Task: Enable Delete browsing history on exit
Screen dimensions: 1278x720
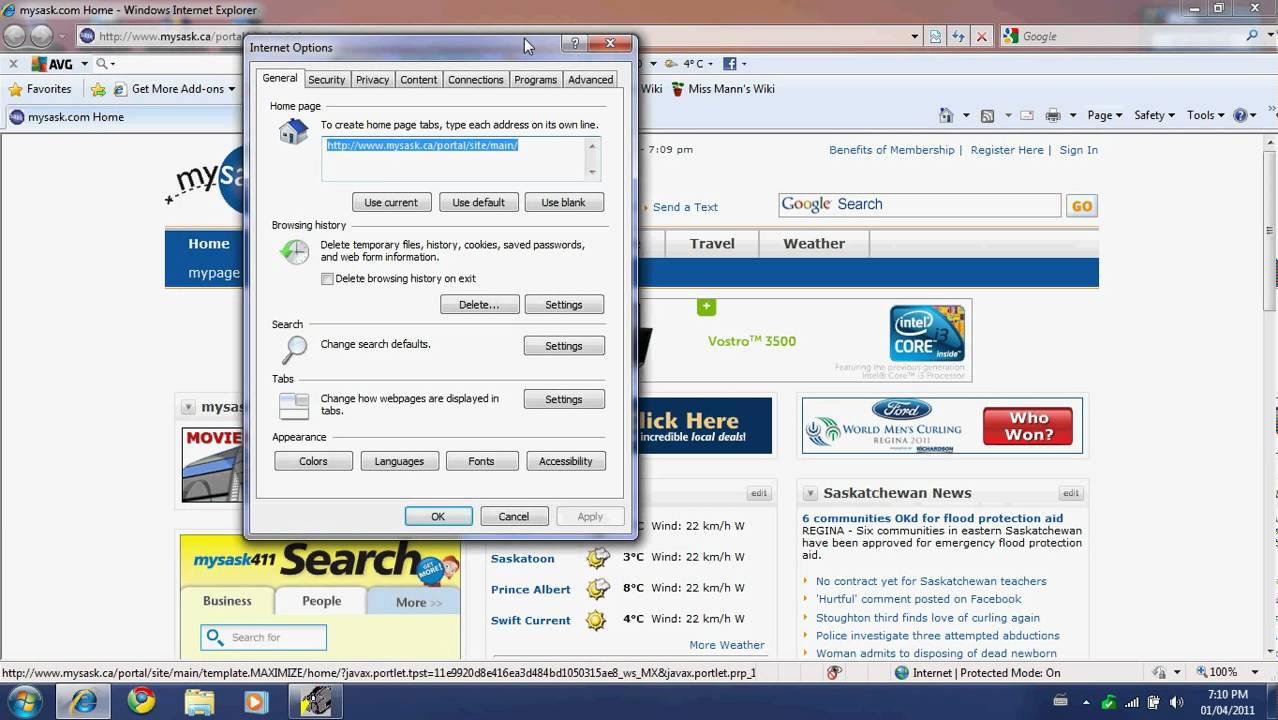Action: pyautogui.click(x=327, y=279)
